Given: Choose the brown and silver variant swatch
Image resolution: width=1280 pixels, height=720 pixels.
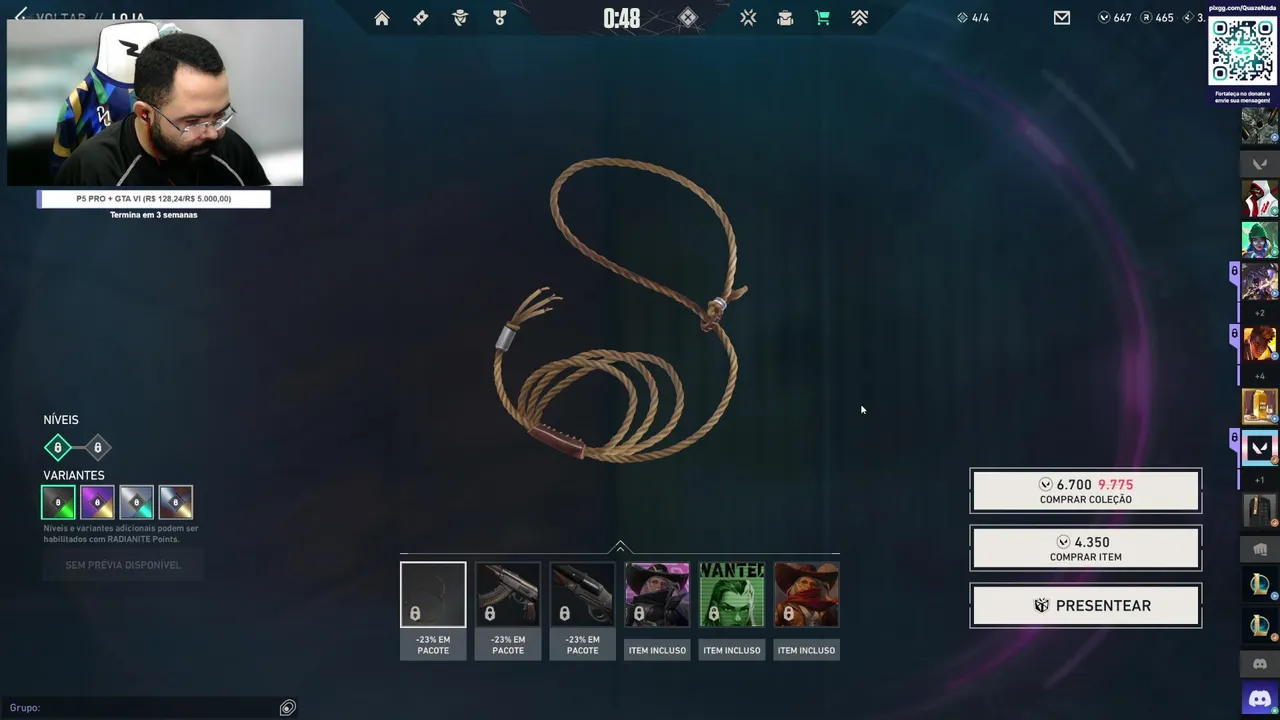Looking at the screenshot, I should point(175,502).
